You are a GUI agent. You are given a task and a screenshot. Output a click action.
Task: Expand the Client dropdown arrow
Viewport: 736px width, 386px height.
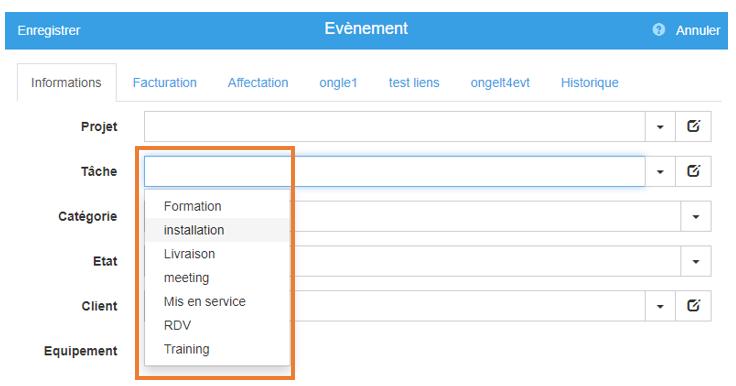660,307
